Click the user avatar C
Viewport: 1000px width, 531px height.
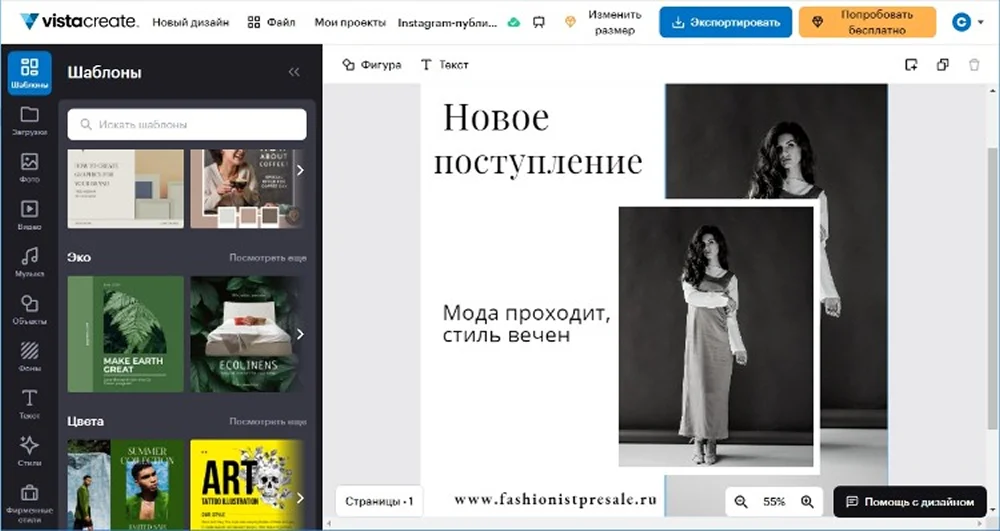click(961, 22)
